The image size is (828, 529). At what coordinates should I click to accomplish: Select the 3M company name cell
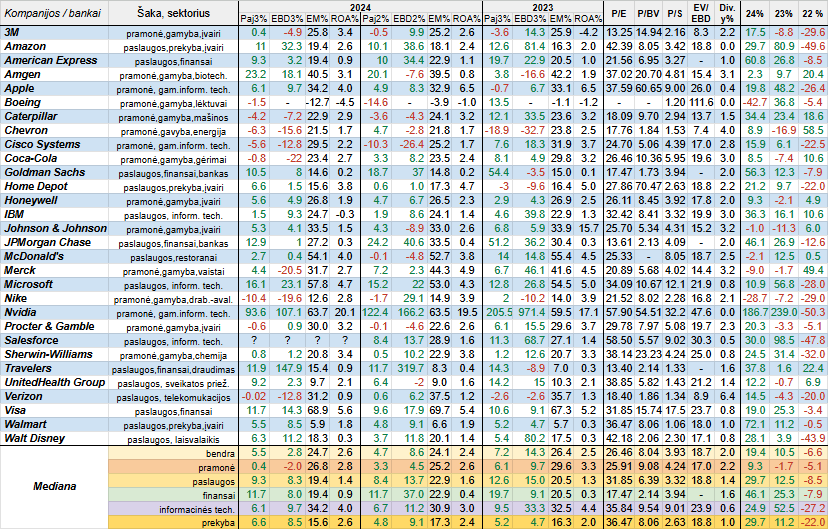54,33
